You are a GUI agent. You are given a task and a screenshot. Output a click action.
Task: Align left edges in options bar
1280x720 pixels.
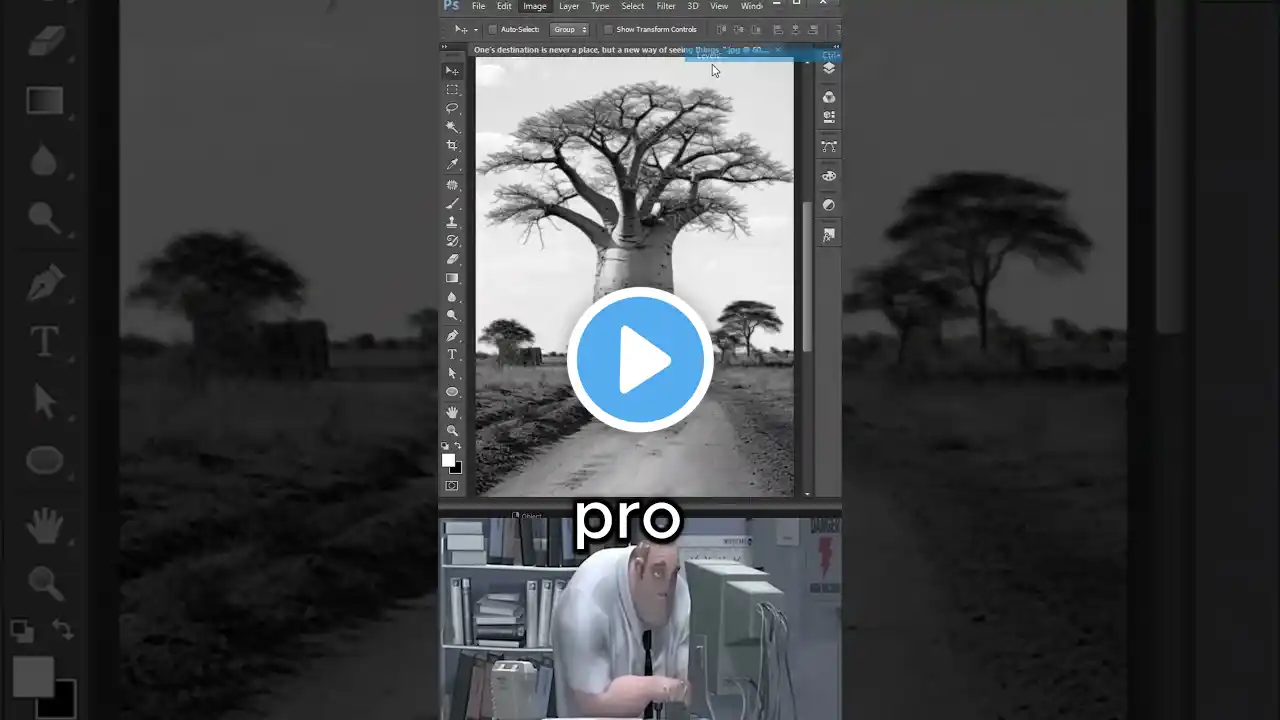[x=778, y=29]
